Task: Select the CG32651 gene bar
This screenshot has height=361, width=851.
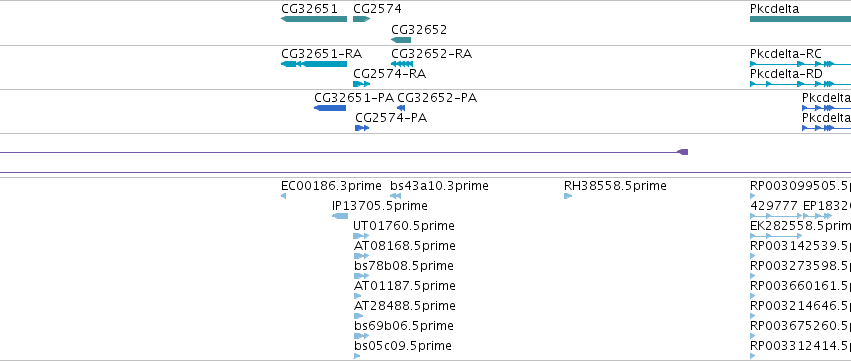Action: tap(314, 19)
